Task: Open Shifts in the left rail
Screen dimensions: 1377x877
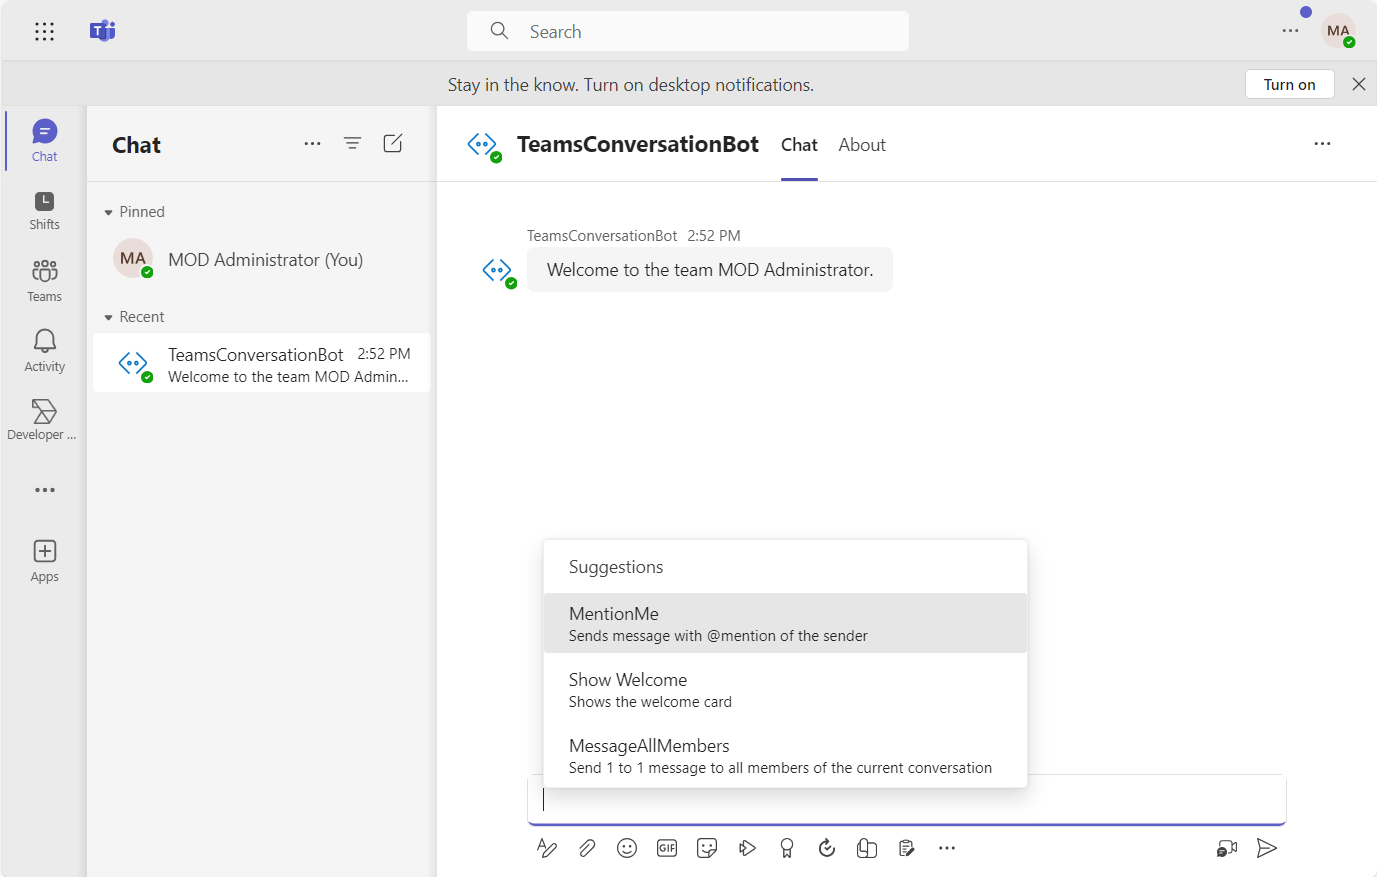Action: click(x=44, y=210)
